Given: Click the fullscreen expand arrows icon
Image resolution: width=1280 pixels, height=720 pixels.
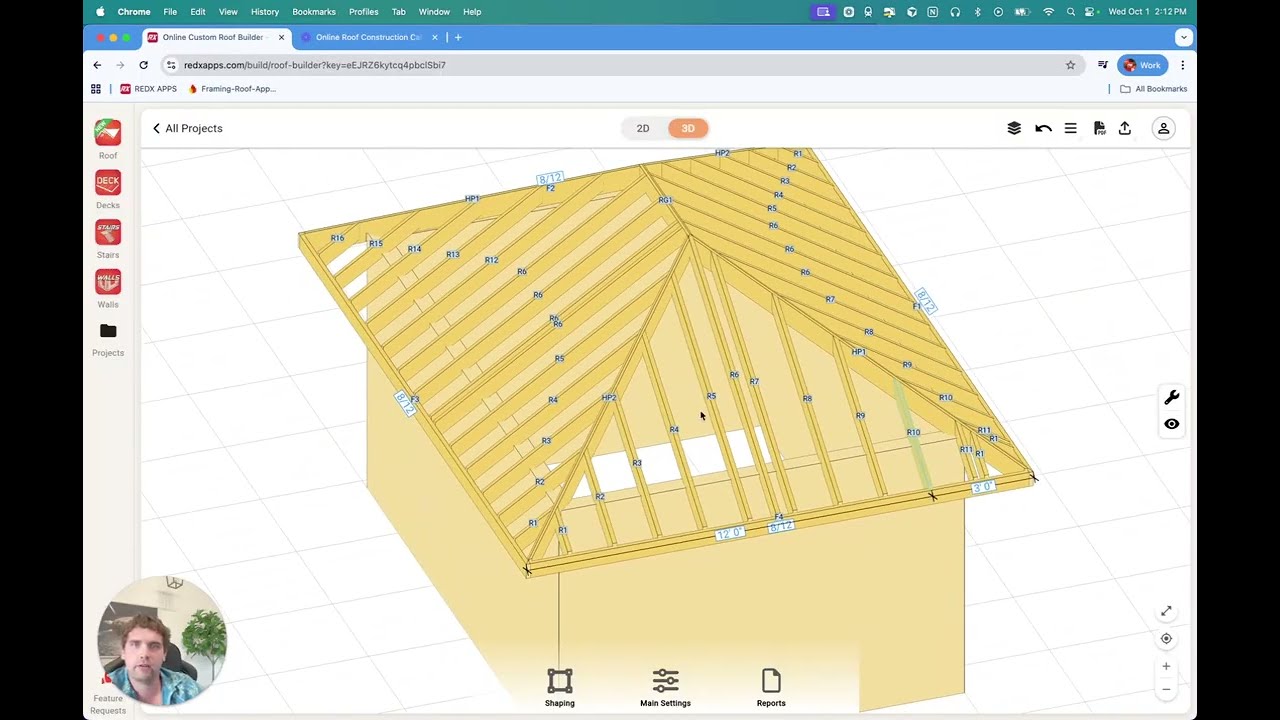Looking at the screenshot, I should tap(1166, 611).
